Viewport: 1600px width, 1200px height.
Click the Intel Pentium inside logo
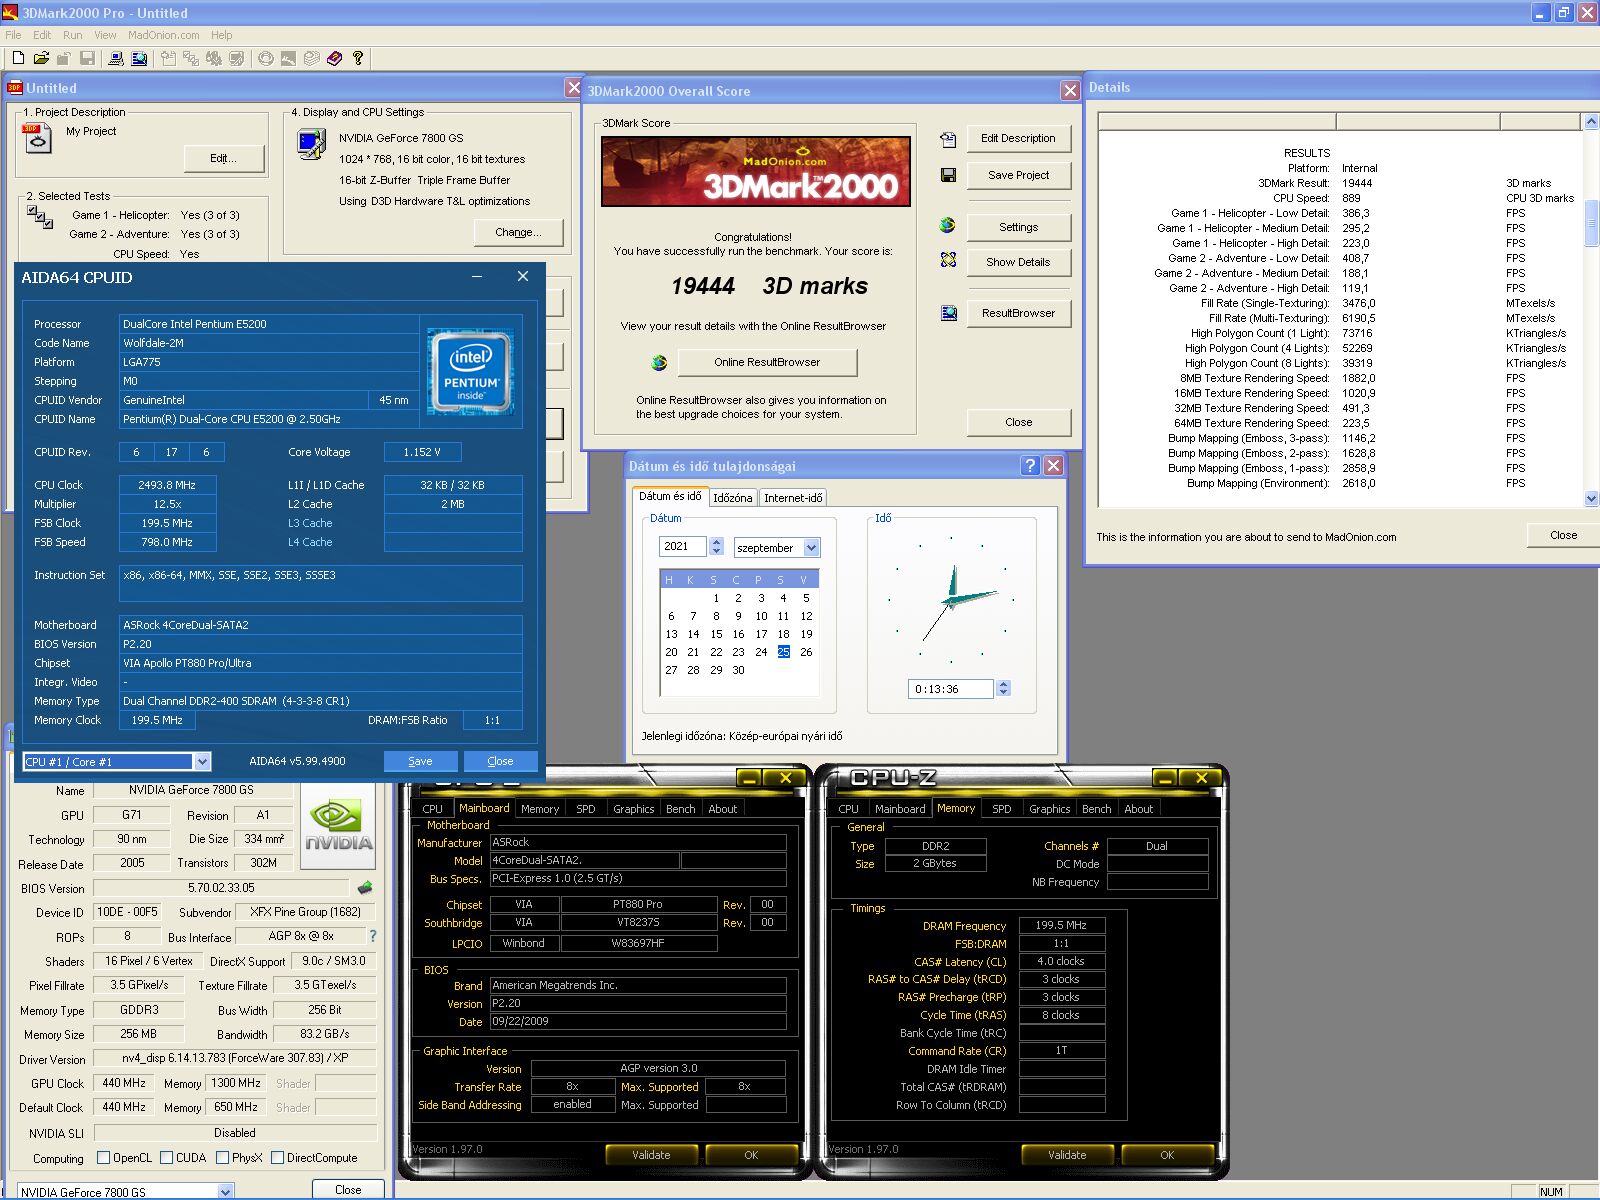pyautogui.click(x=471, y=372)
